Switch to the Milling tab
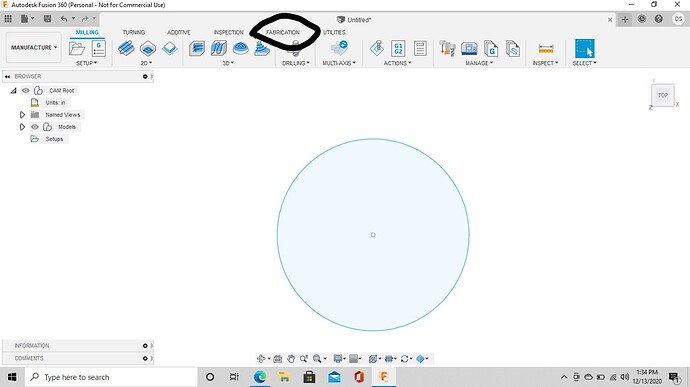 87,32
